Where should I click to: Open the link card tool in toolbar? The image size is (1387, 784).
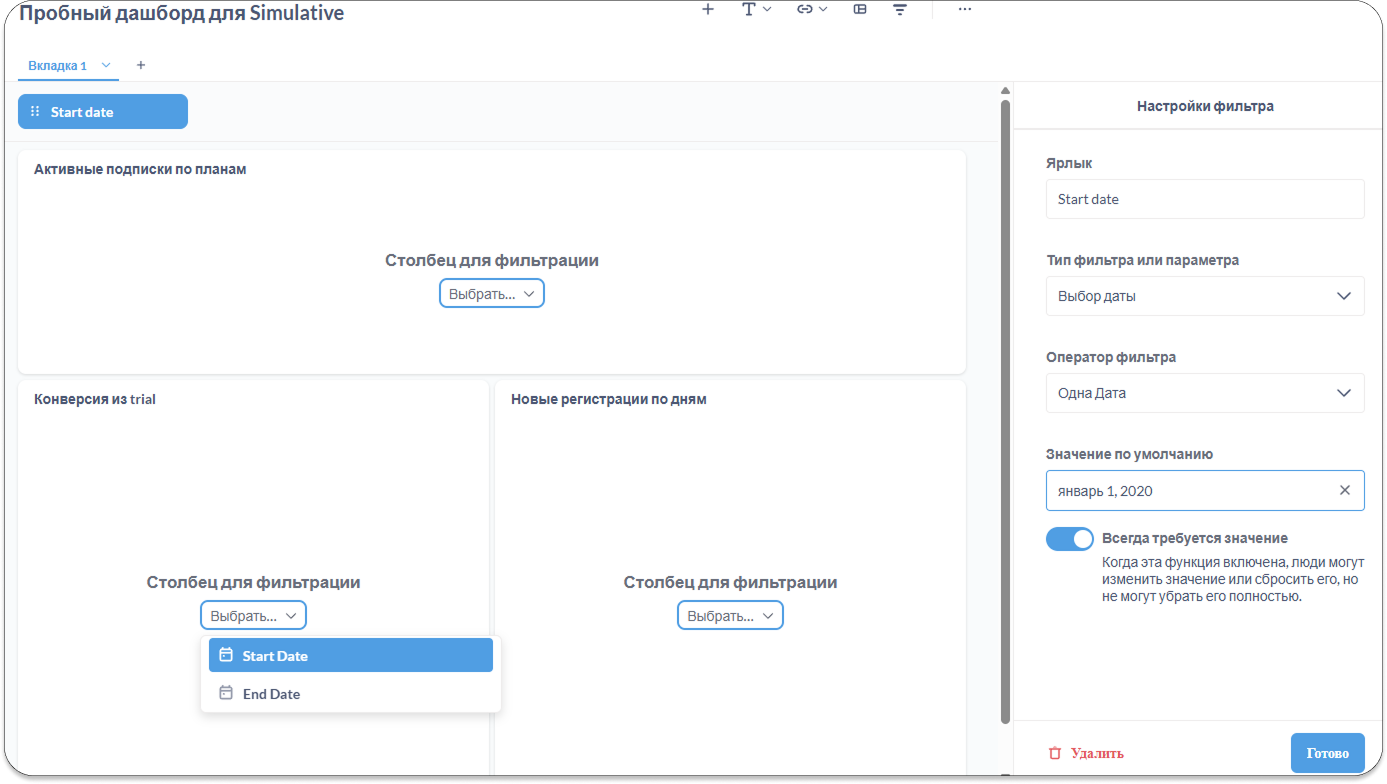coord(811,9)
